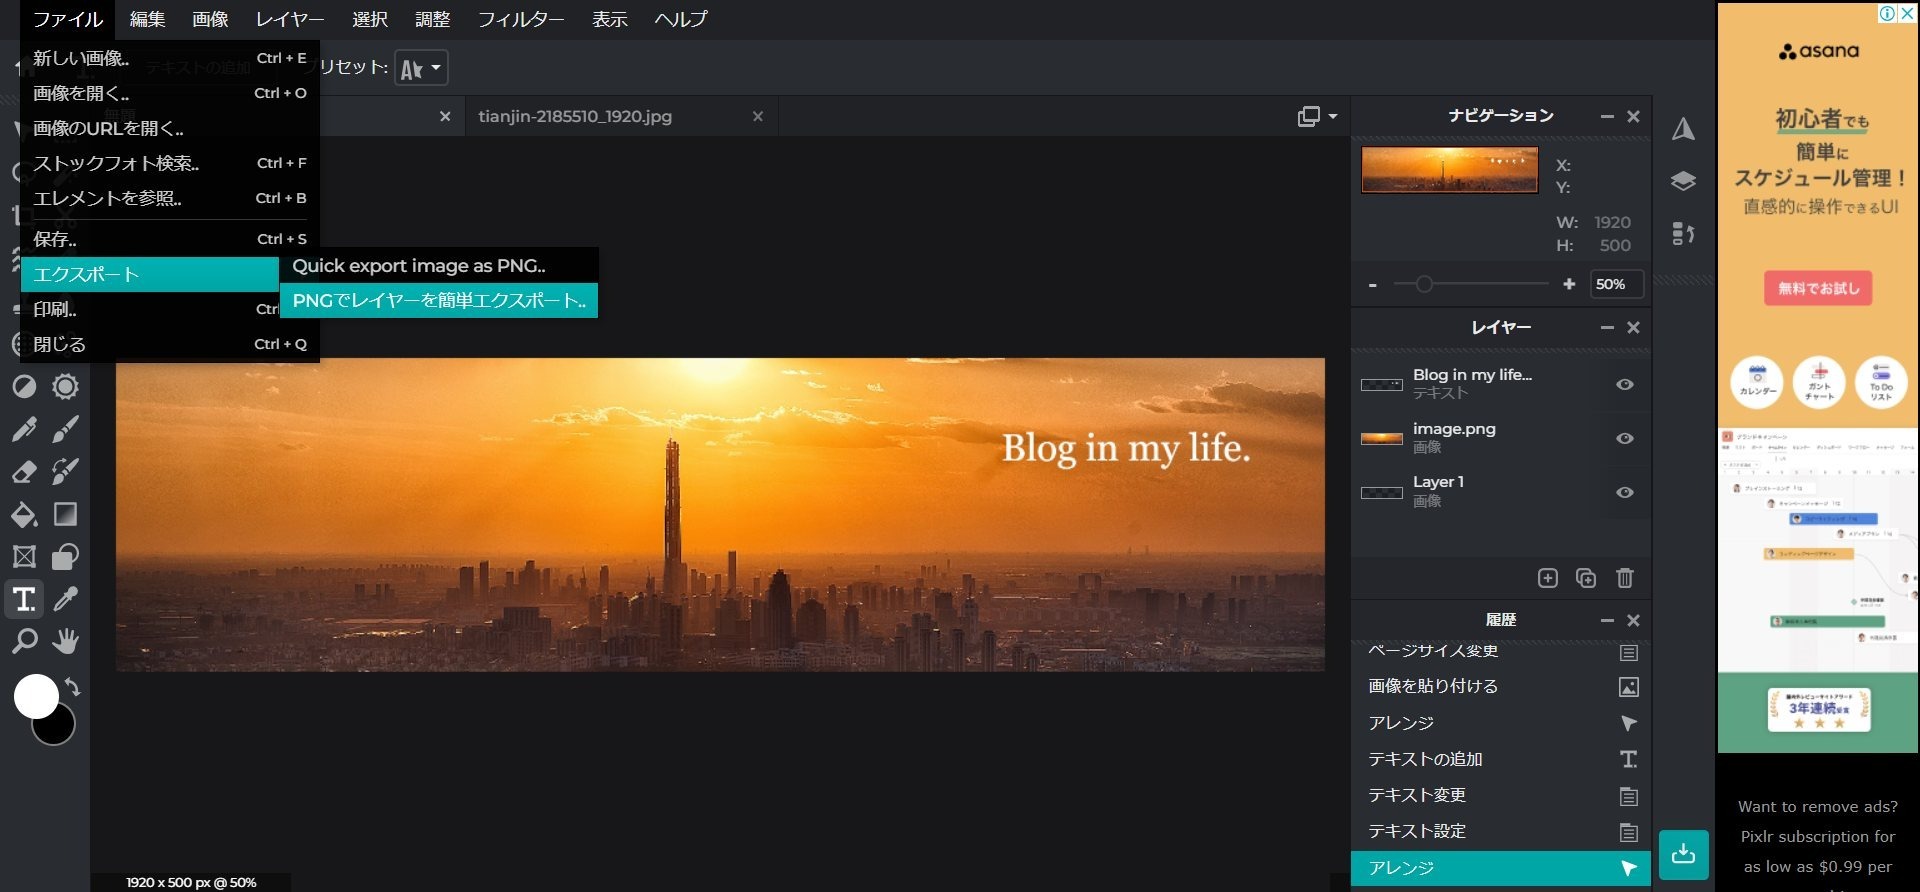Click the teal download save button
Screen dimensions: 1920x892
[1683, 854]
